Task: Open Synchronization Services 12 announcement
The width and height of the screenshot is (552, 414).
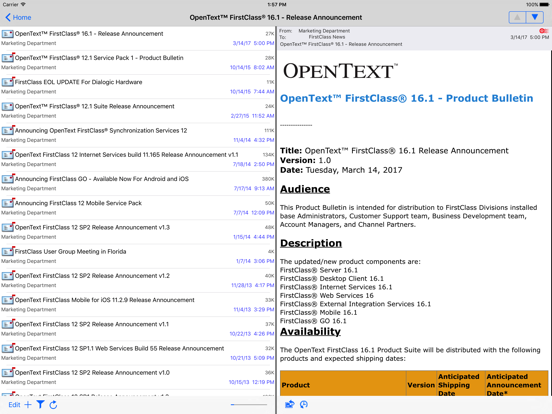Action: click(137, 135)
